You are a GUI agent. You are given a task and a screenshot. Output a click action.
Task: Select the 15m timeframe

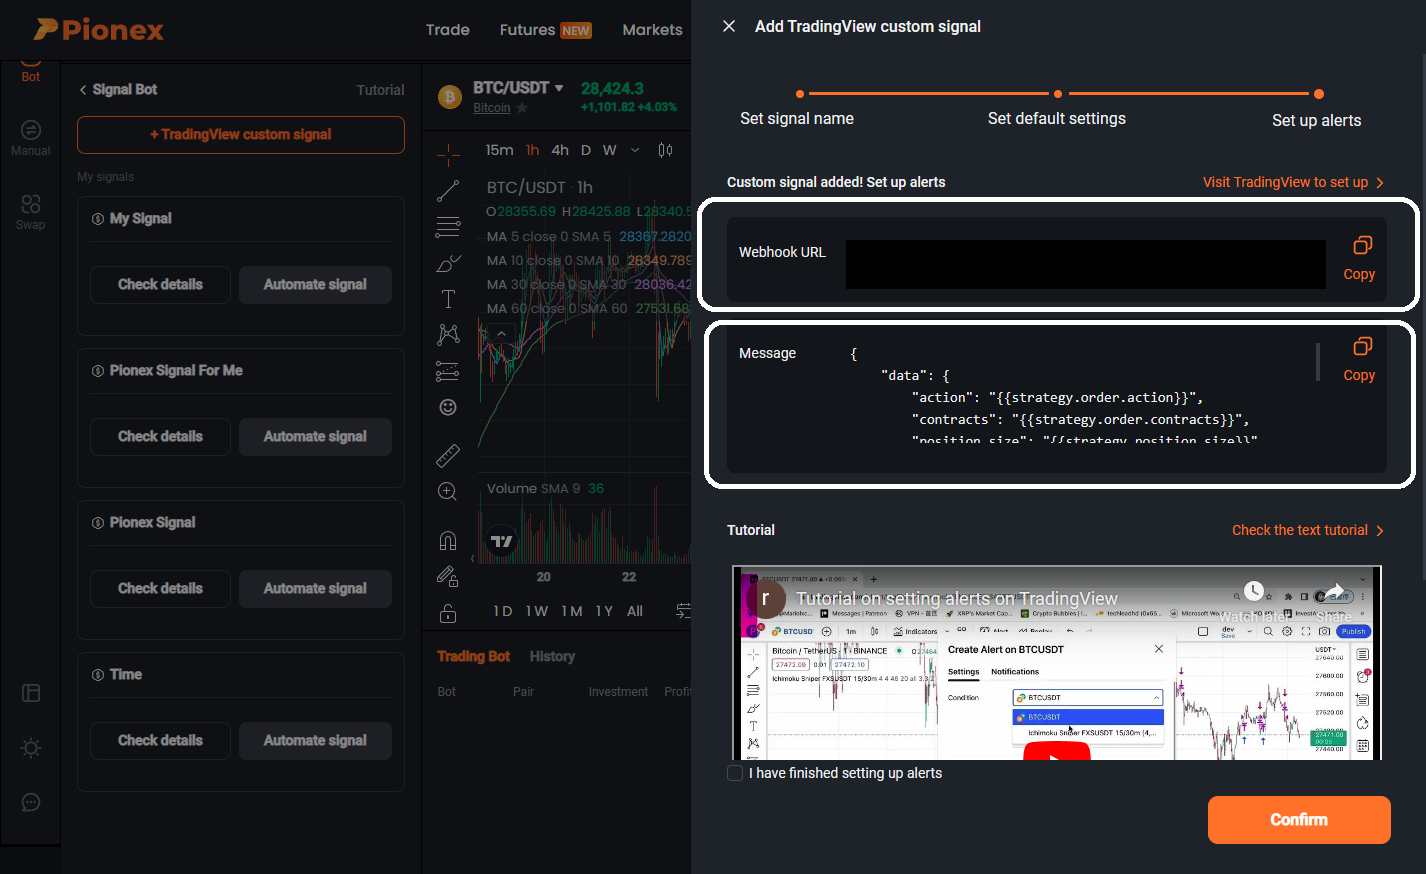click(499, 150)
